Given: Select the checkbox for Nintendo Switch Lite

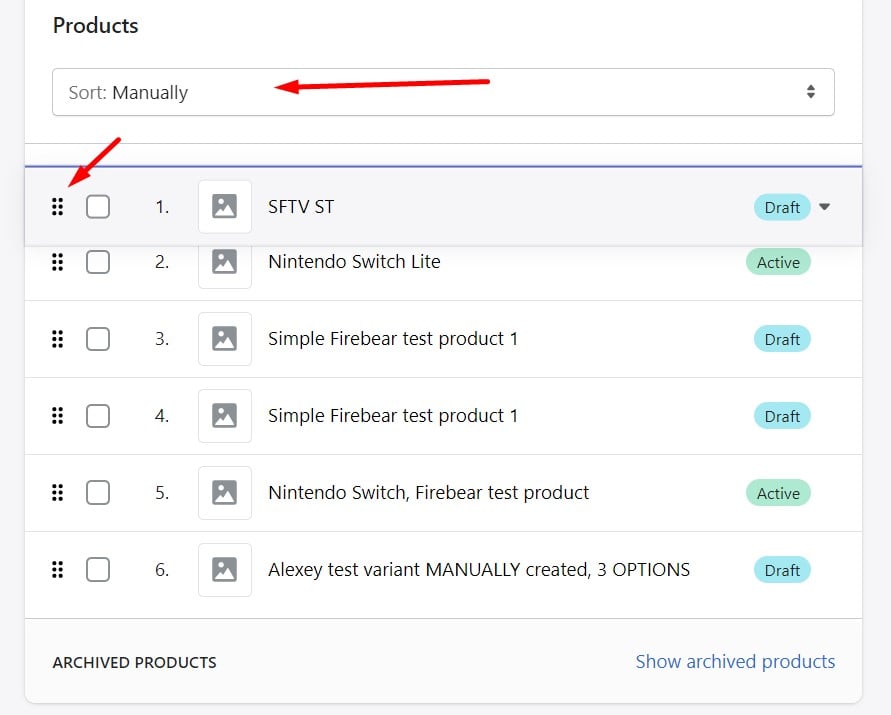Looking at the screenshot, I should tap(97, 262).
